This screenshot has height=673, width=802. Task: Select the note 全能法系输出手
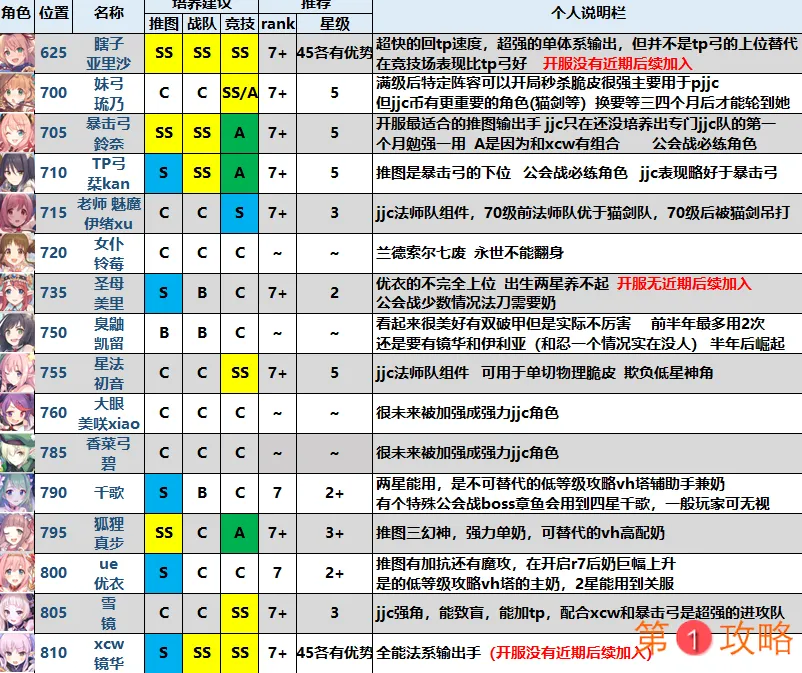tap(429, 653)
